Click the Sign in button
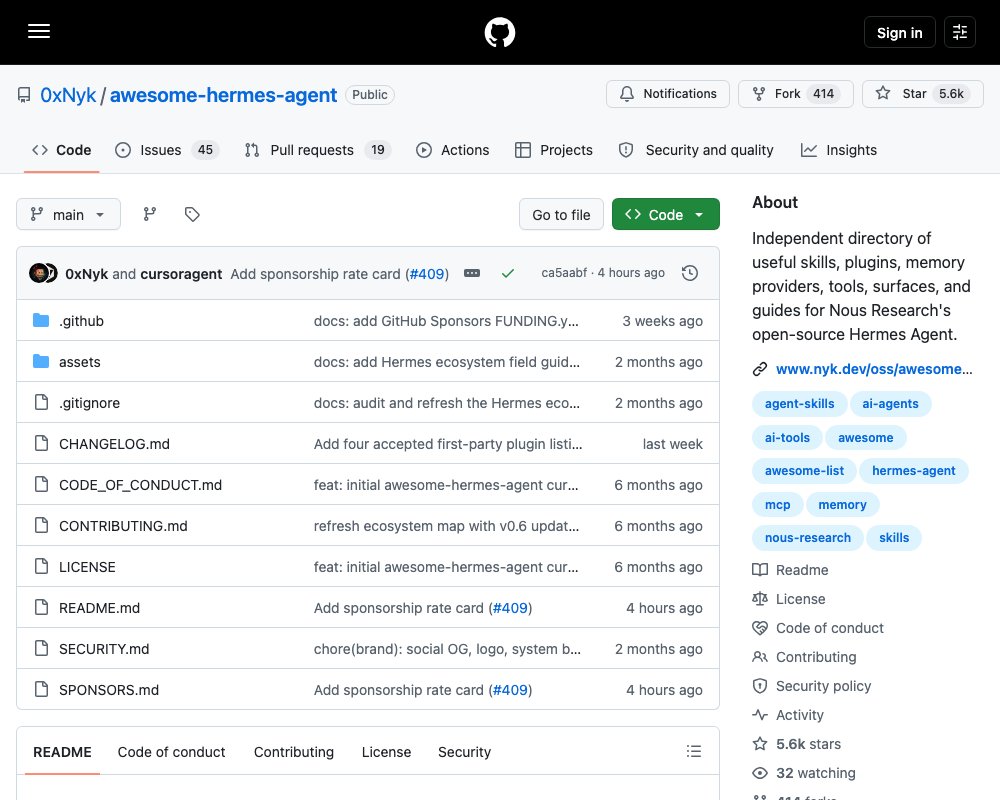The width and height of the screenshot is (1000, 800). [899, 32]
